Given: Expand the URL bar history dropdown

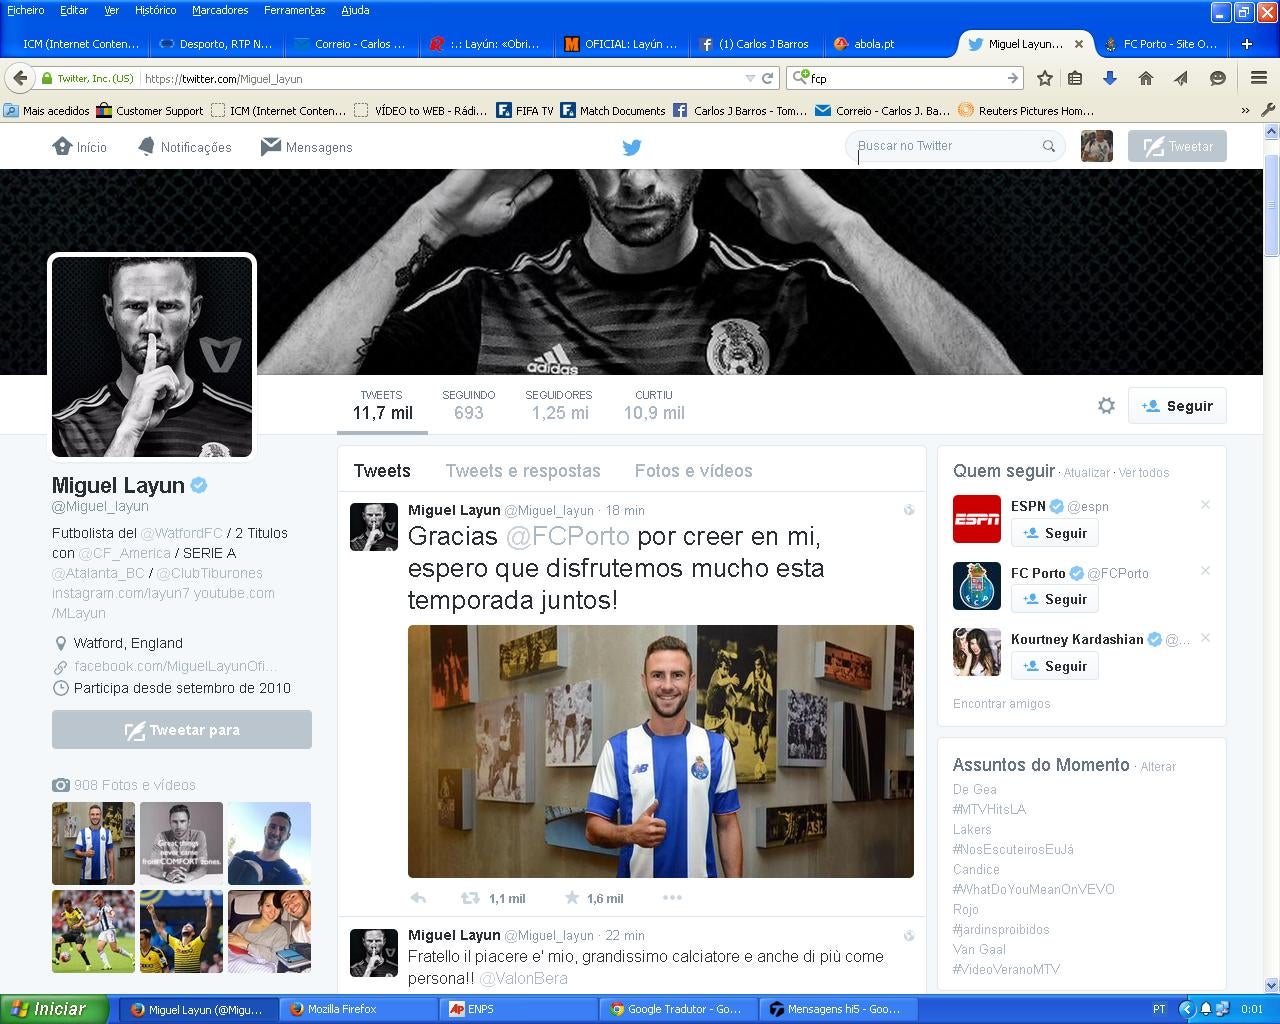Looking at the screenshot, I should click(750, 78).
